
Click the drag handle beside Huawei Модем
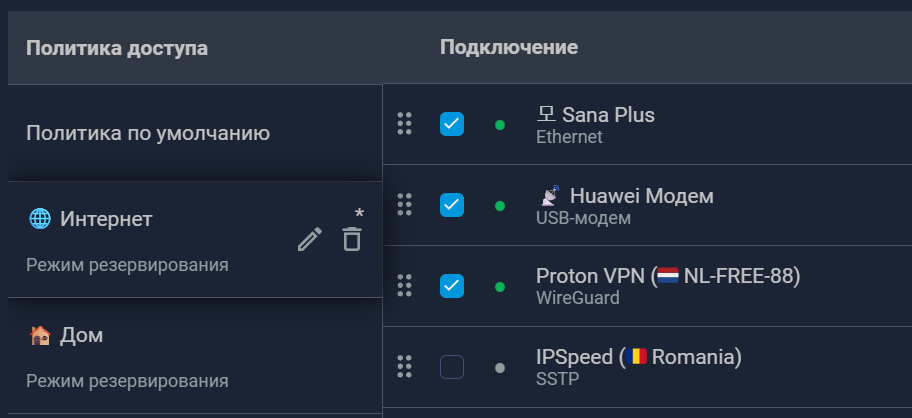click(404, 205)
